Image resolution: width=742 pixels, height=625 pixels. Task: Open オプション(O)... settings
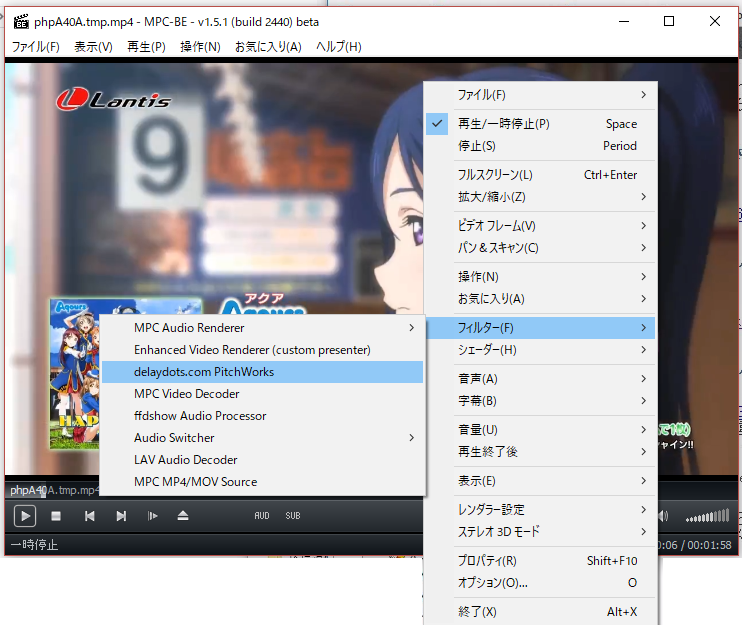click(540, 582)
